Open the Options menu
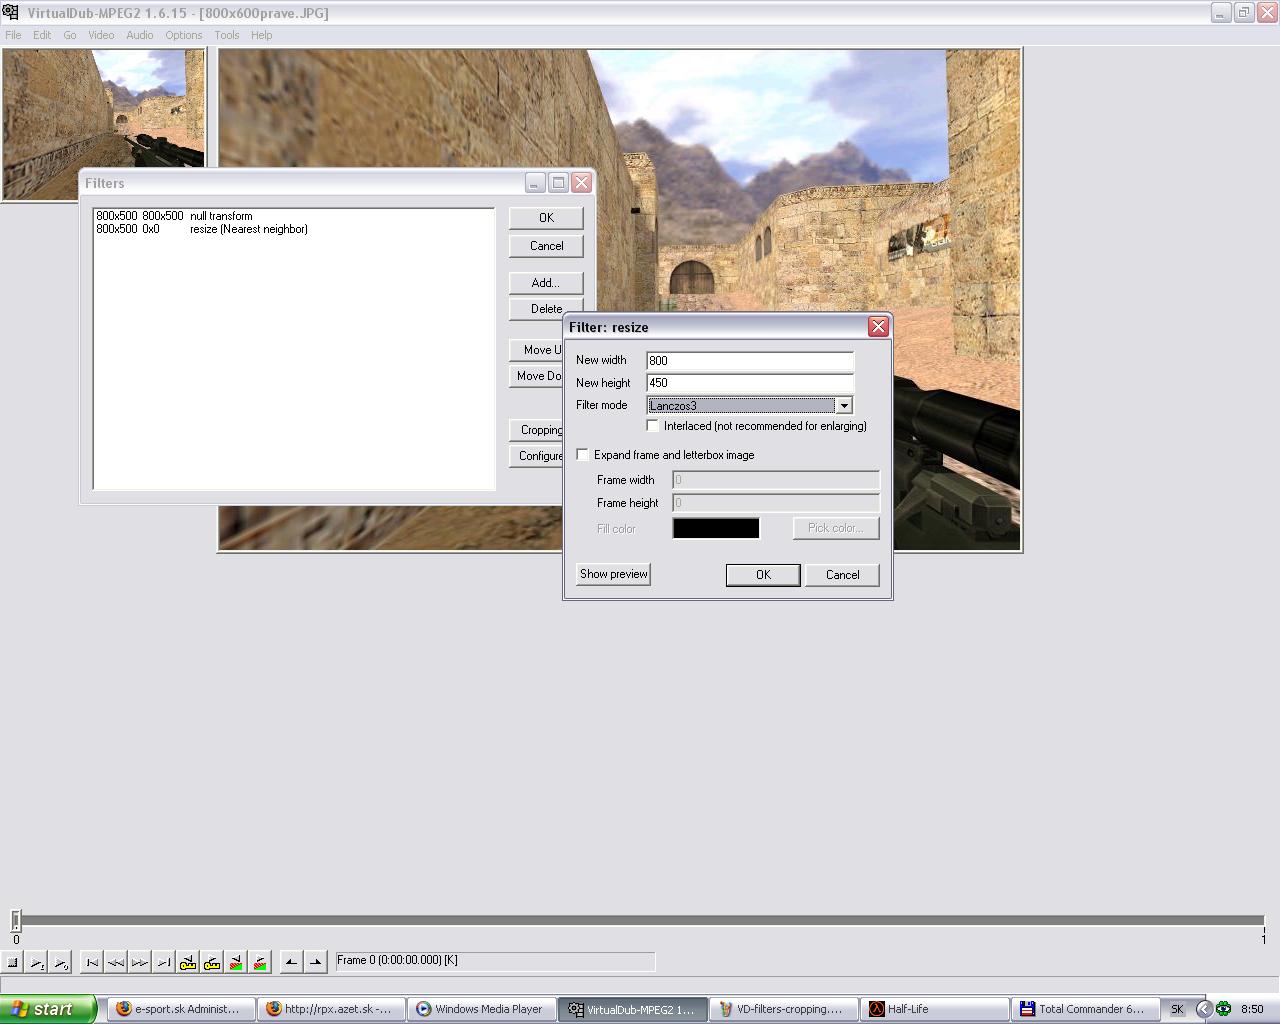The image size is (1280, 1024). [184, 35]
